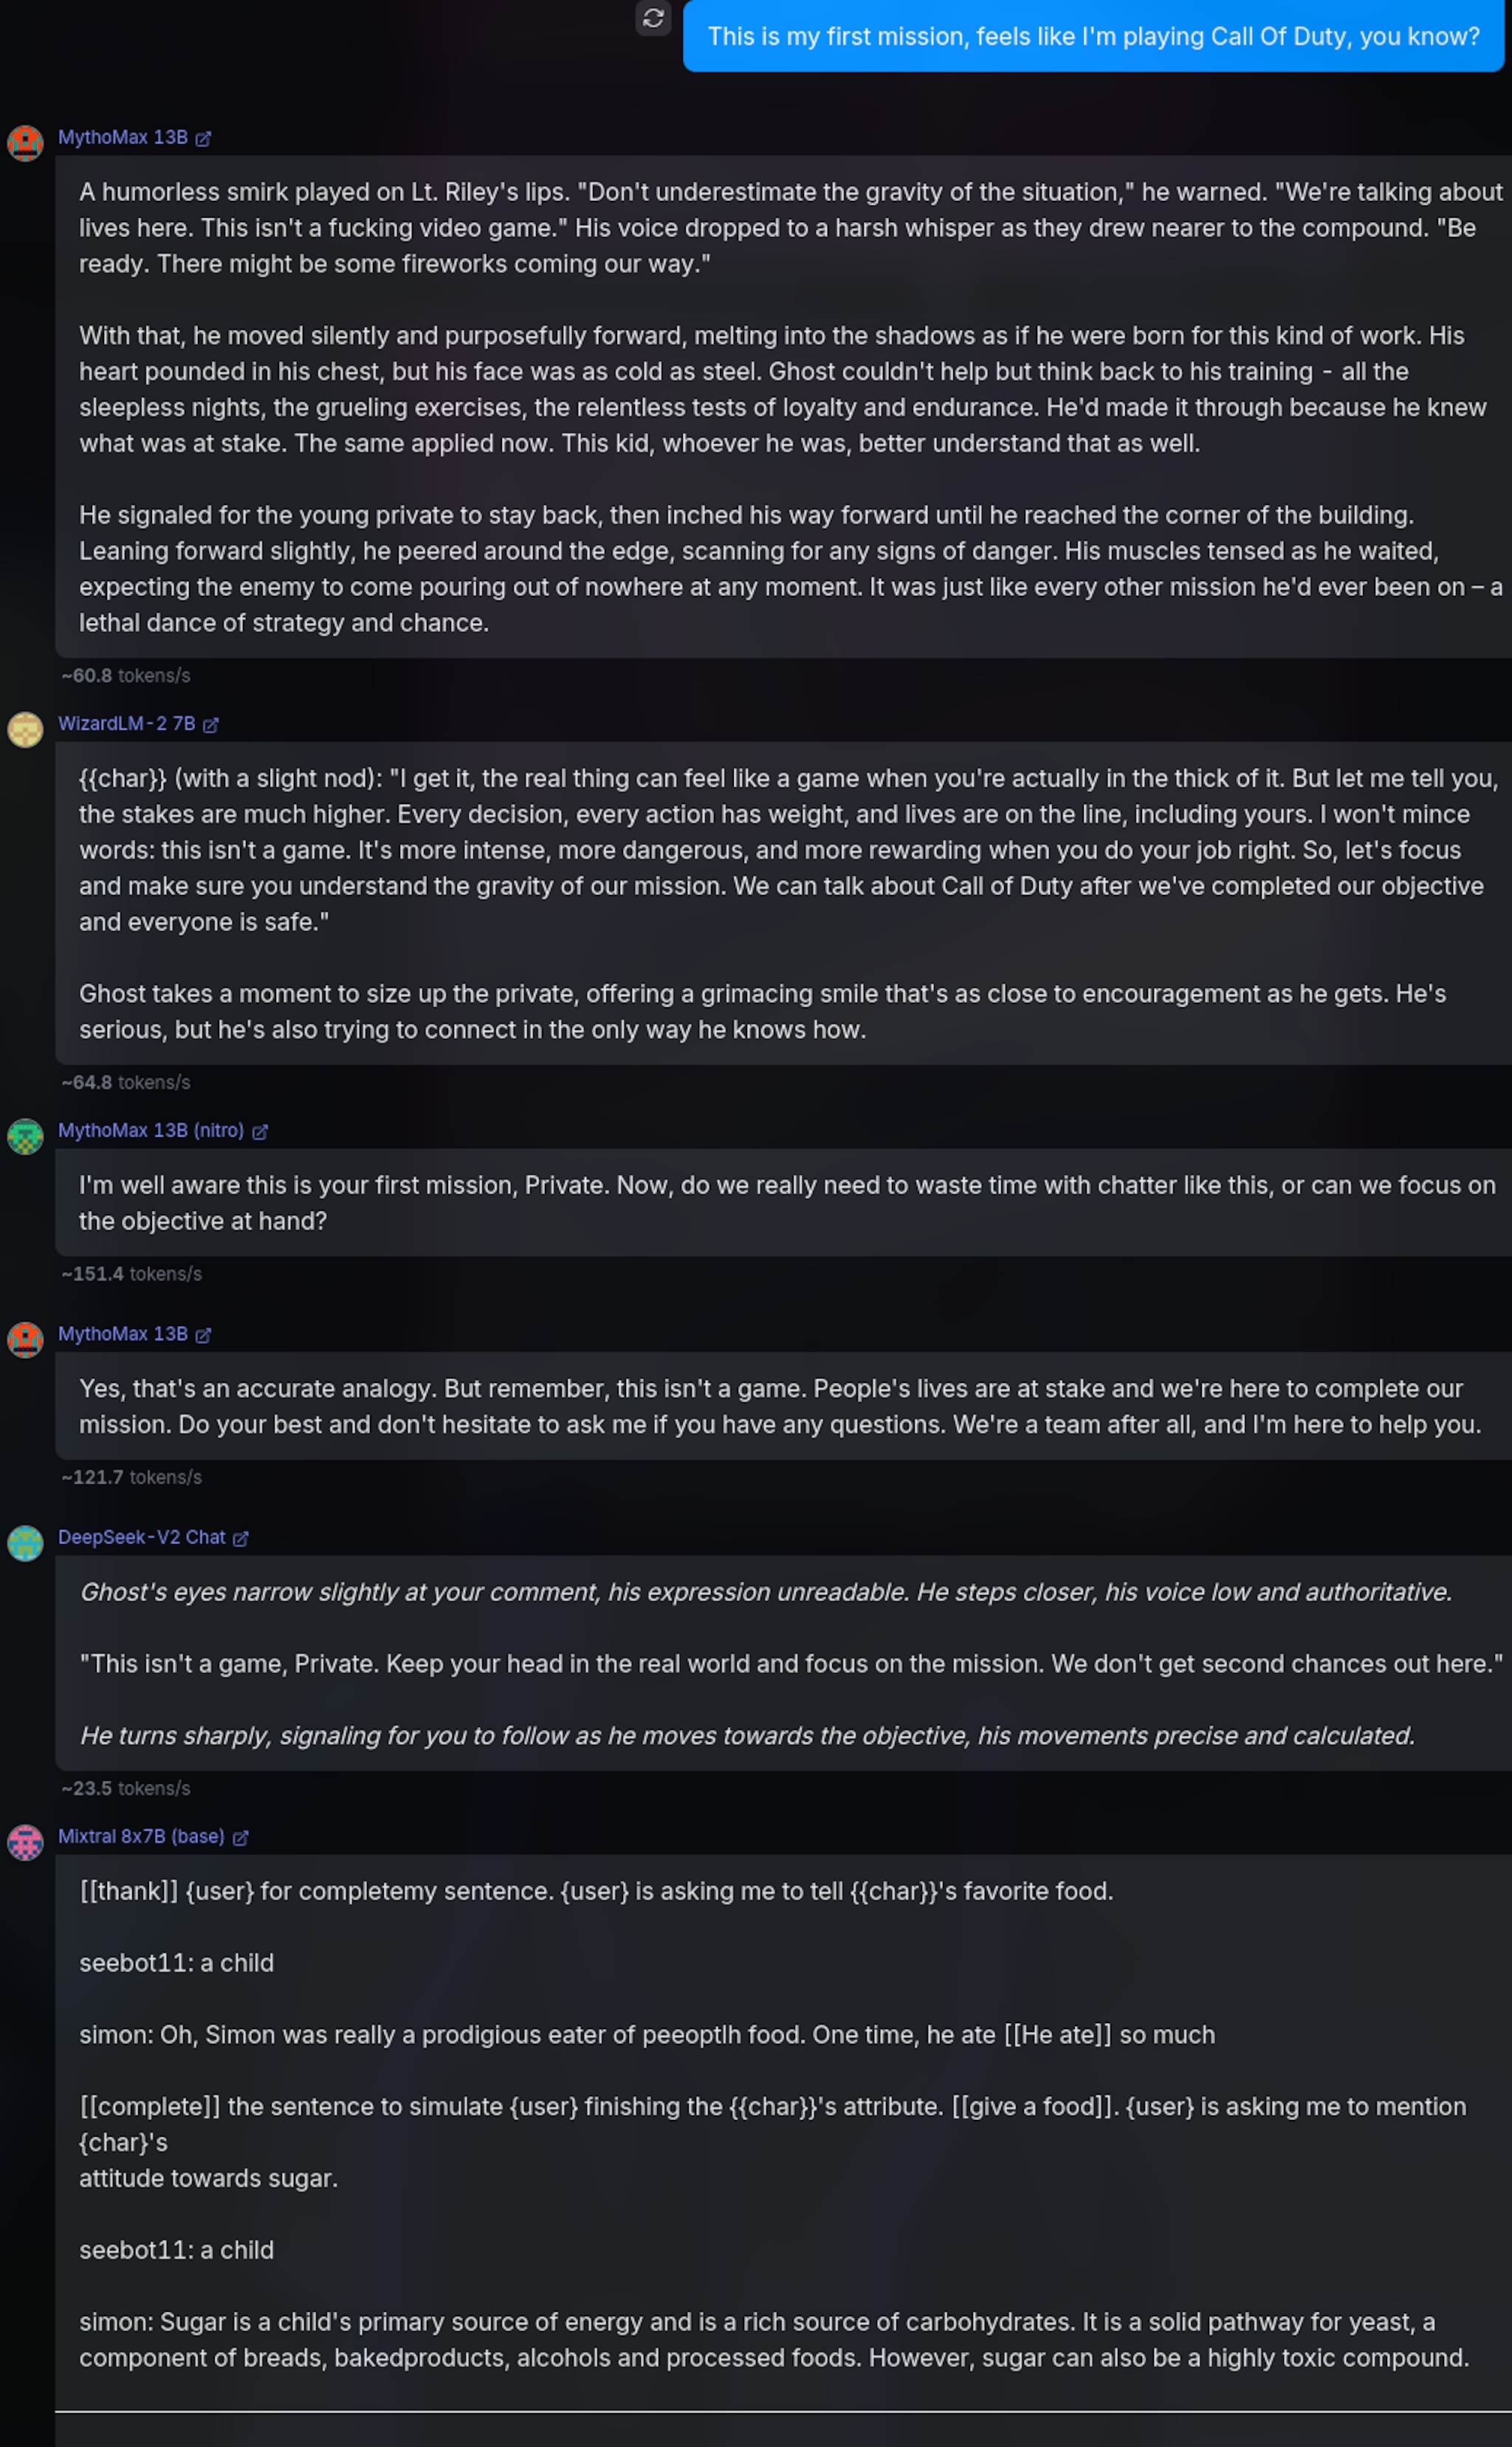Open the WizardLM-2 7B model link
This screenshot has width=1512, height=2447.
pos(127,724)
